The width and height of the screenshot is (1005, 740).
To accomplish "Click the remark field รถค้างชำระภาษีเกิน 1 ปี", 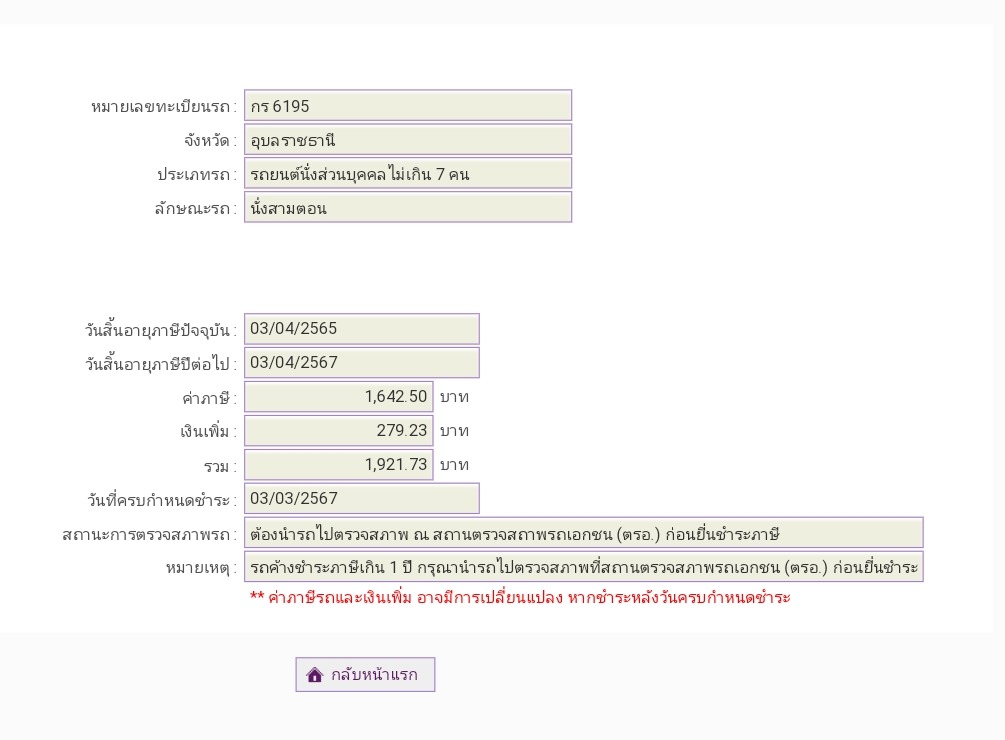I will coord(583,567).
